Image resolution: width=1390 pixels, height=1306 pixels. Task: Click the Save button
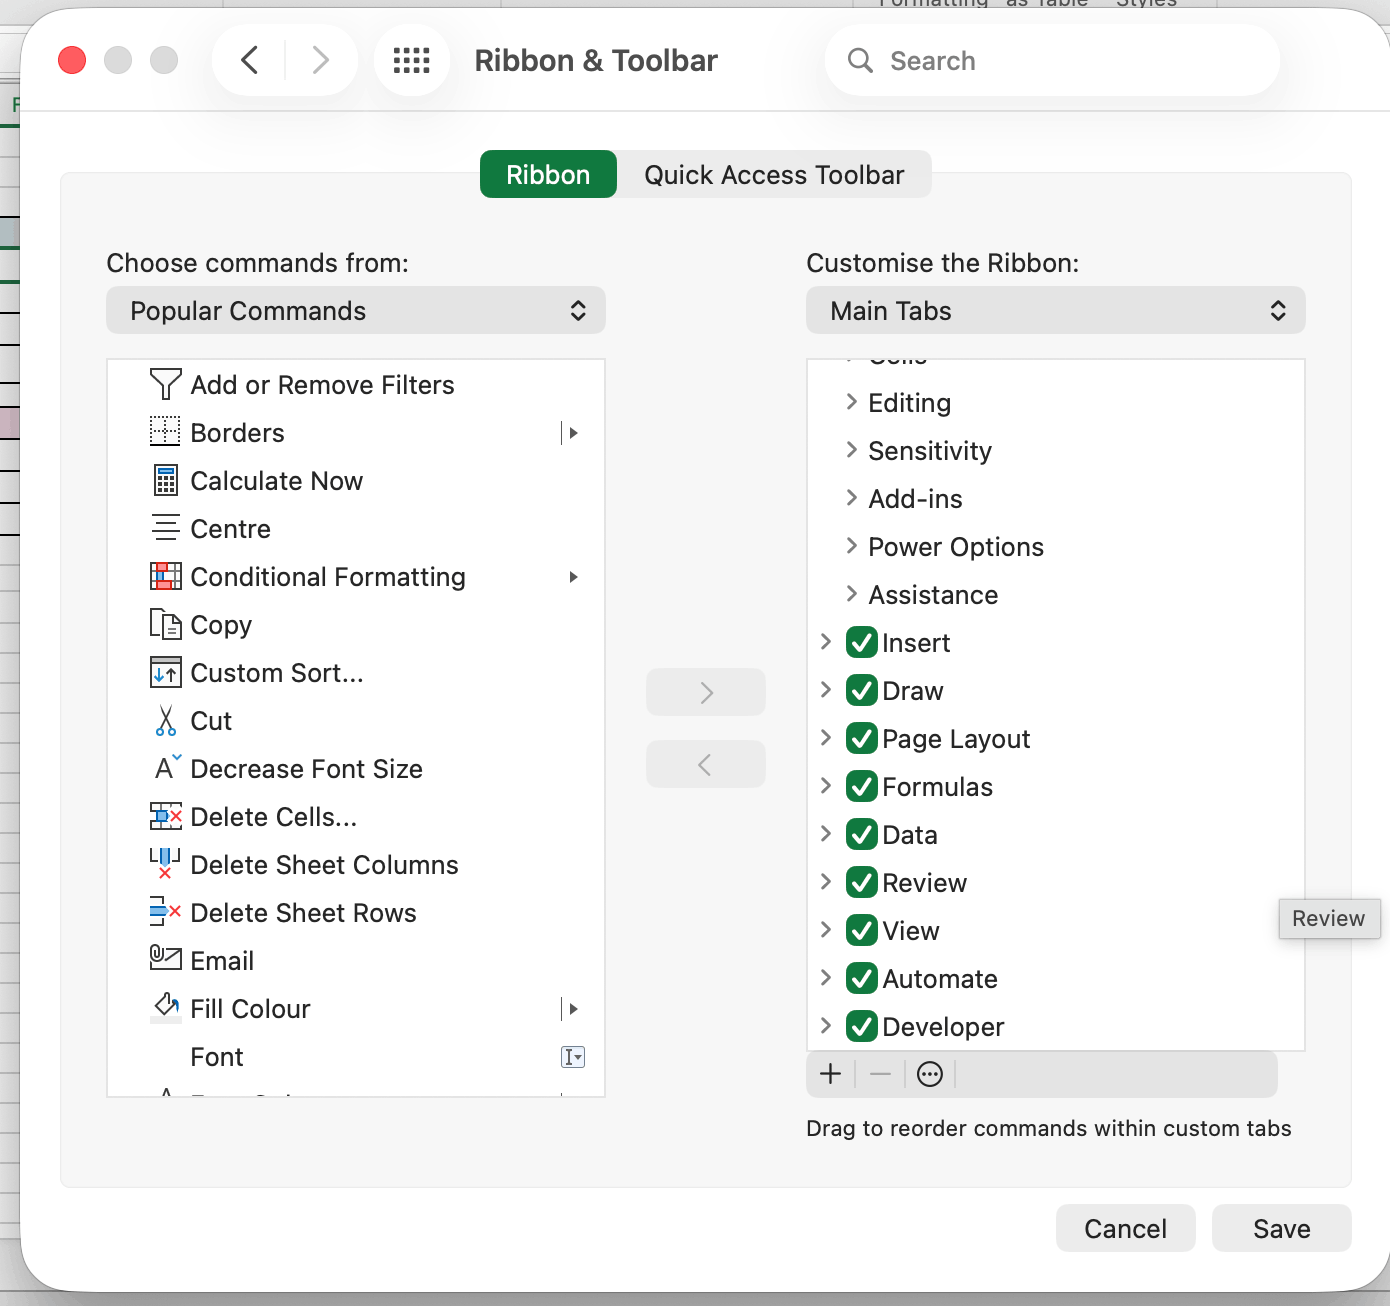pos(1281,1228)
